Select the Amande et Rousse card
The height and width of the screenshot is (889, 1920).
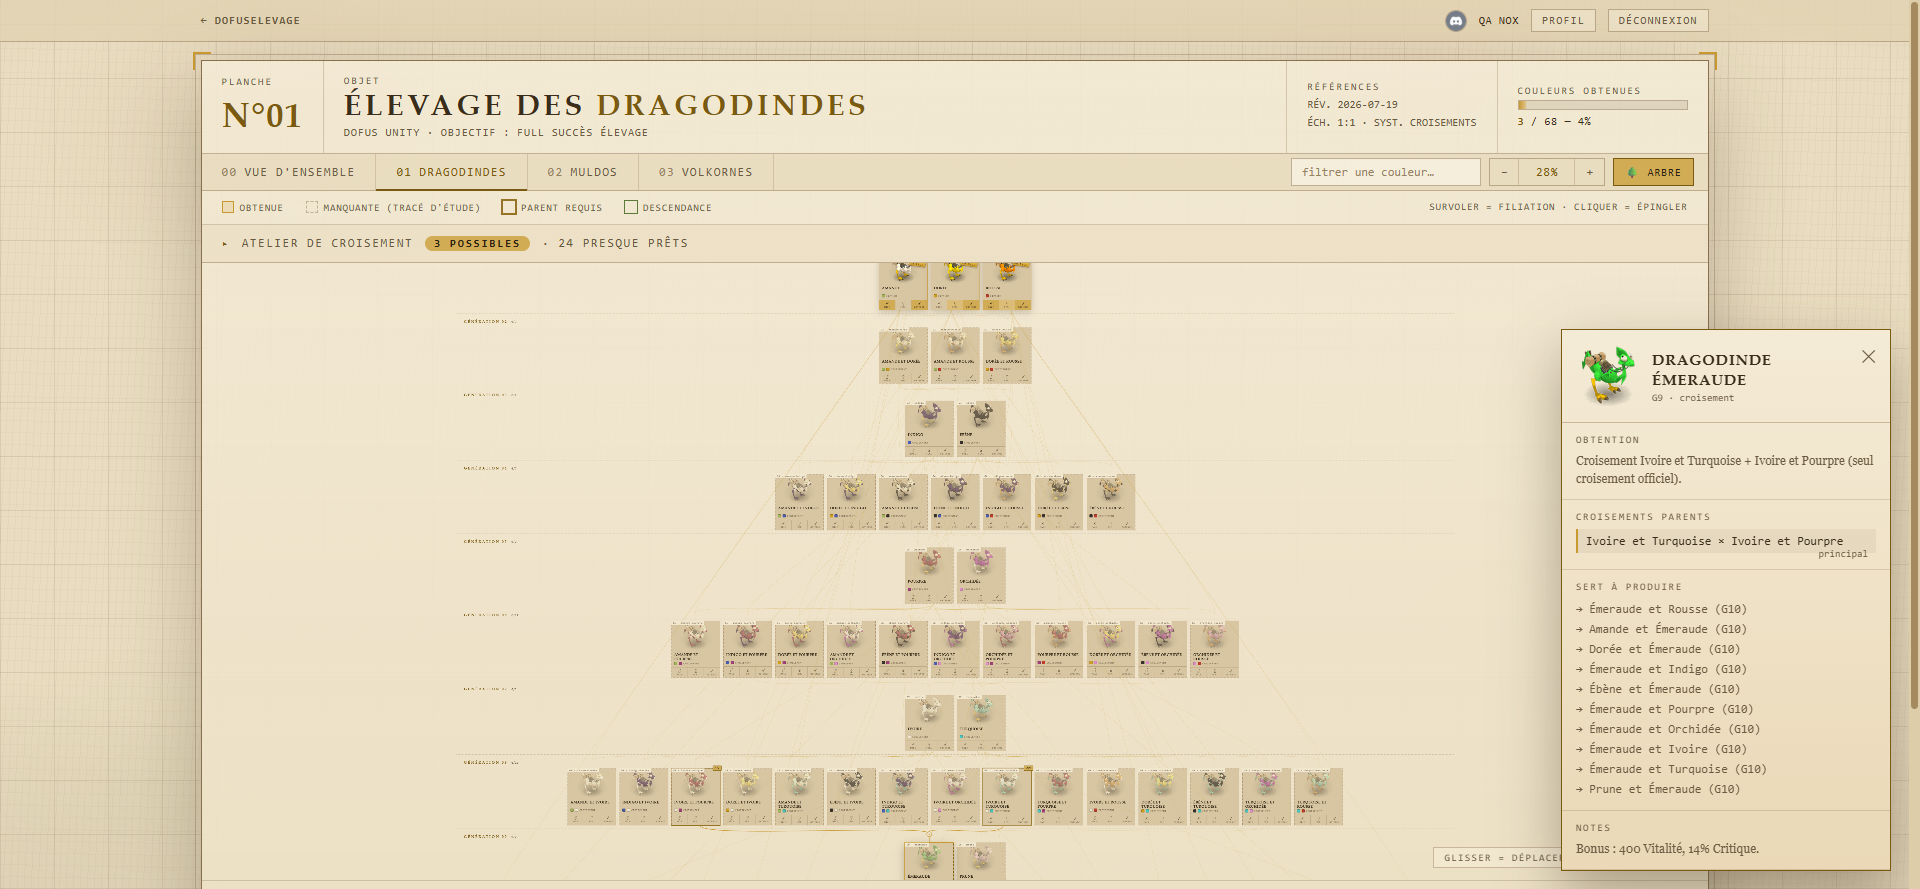(955, 355)
